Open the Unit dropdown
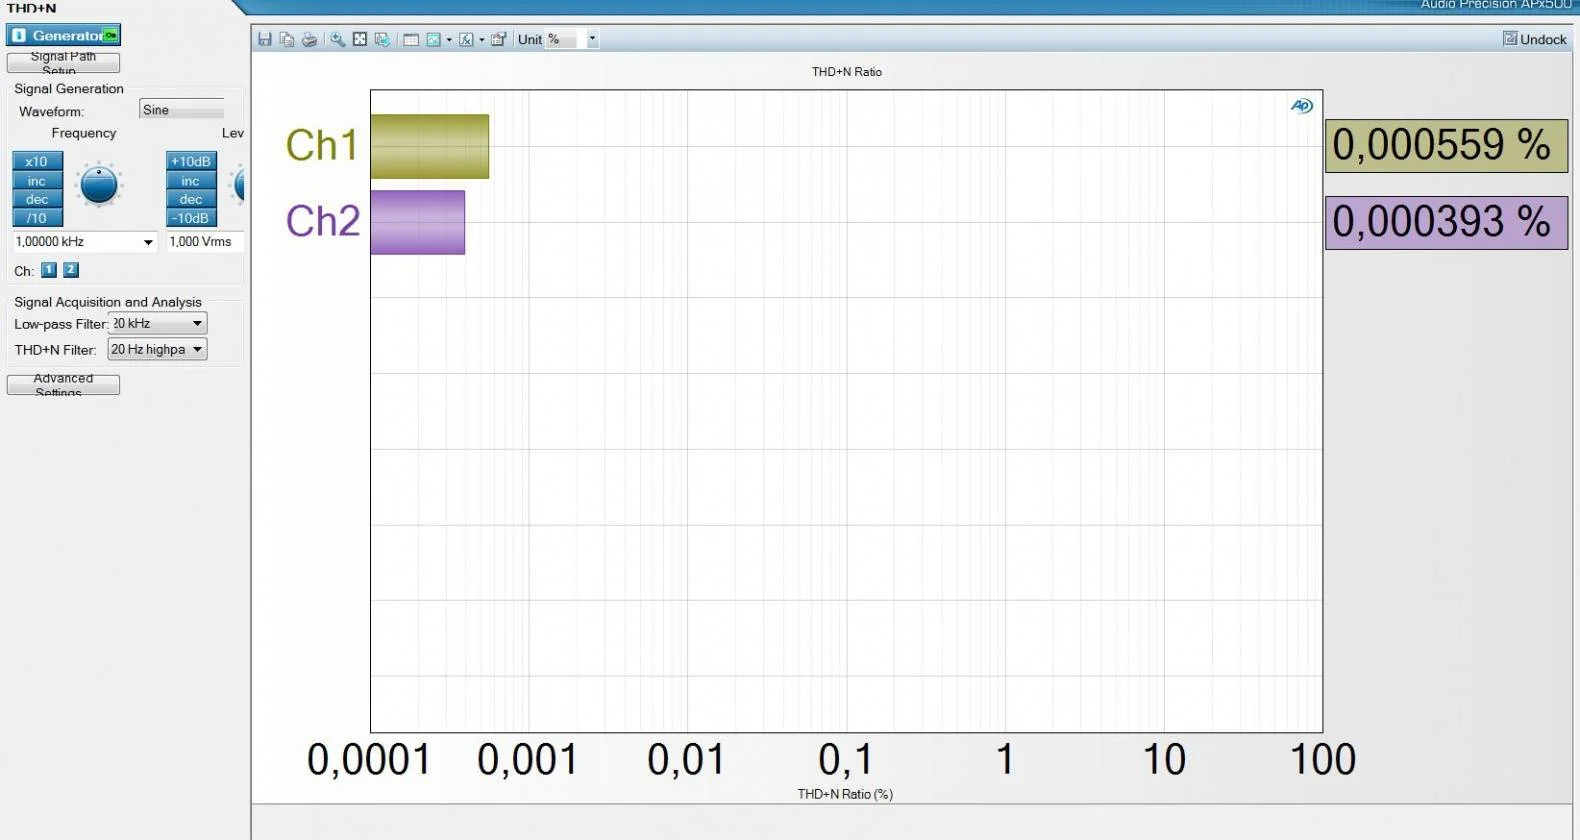1580x840 pixels. (592, 40)
